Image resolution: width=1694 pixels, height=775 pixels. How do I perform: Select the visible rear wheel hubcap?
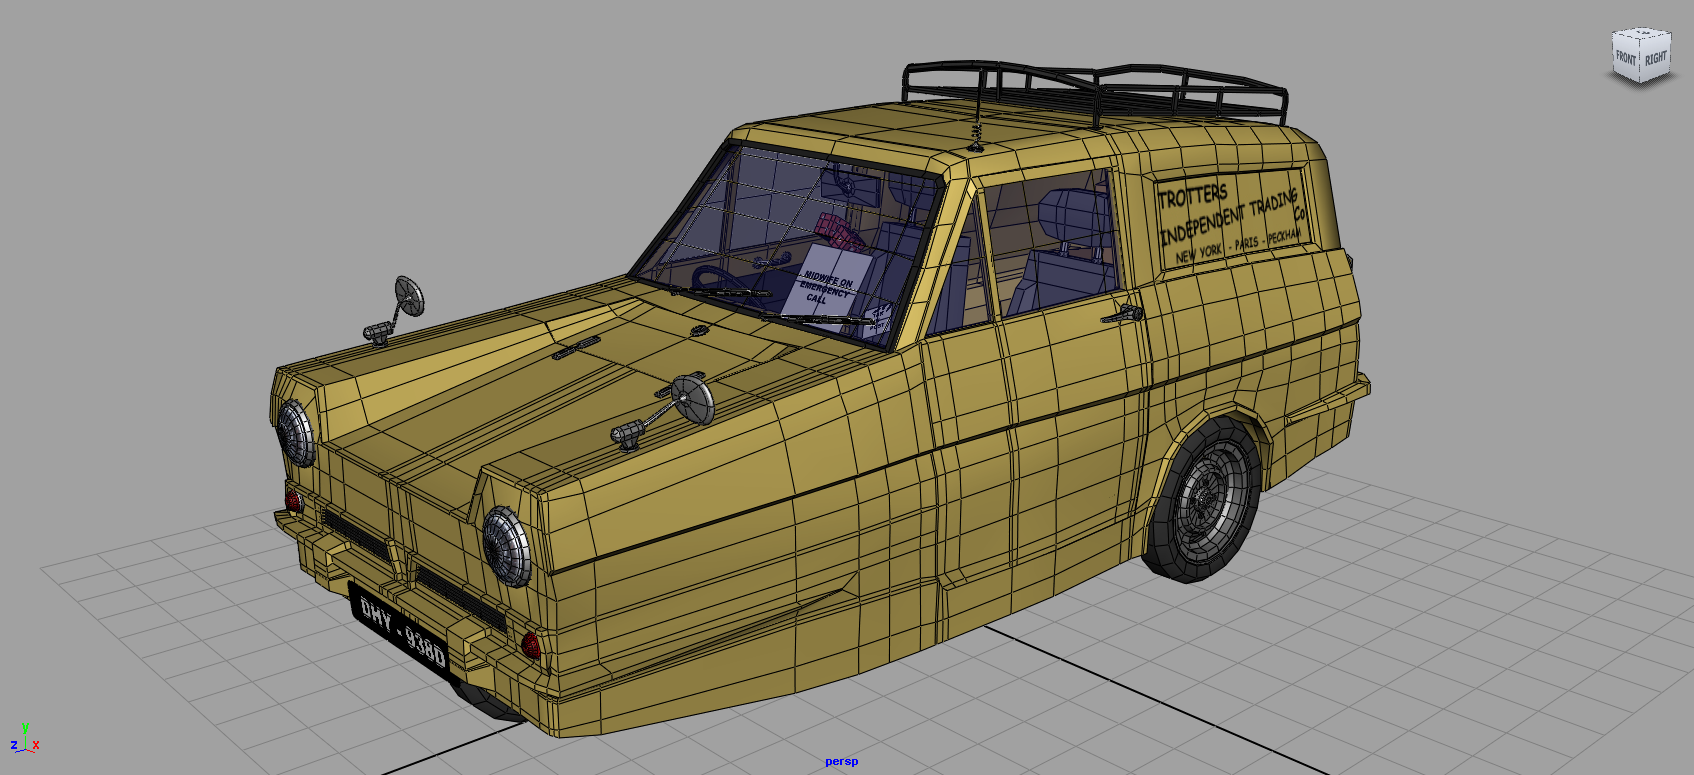(x=1212, y=500)
